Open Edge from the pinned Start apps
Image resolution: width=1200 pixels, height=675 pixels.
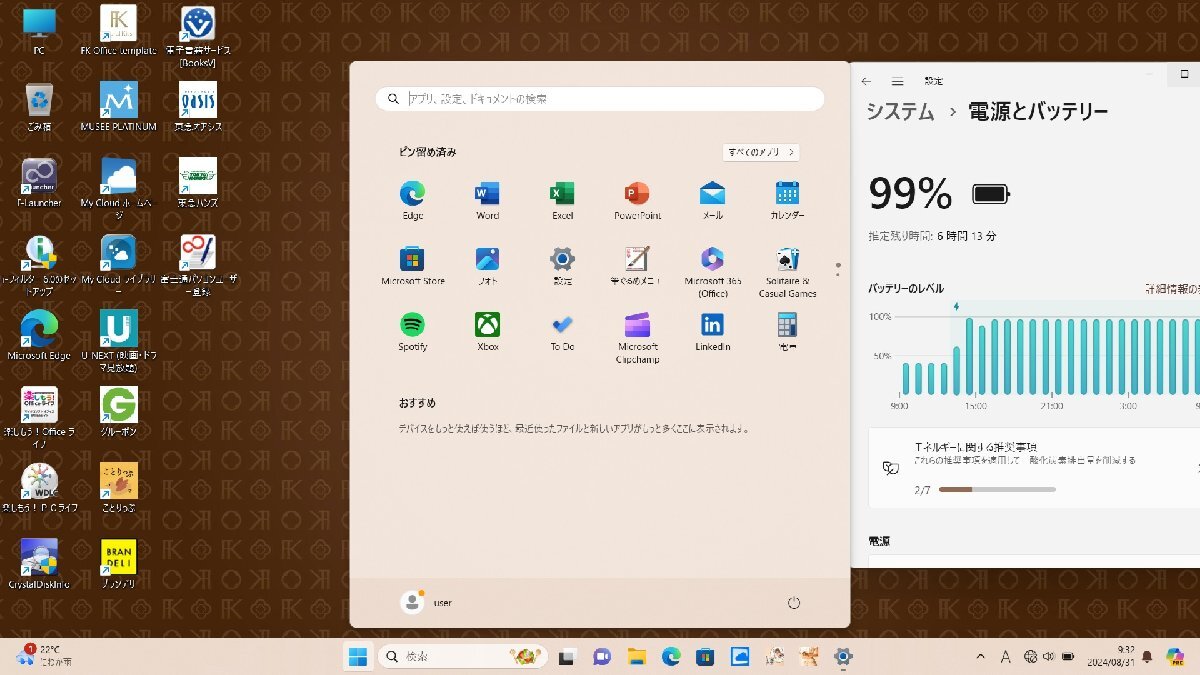click(413, 200)
